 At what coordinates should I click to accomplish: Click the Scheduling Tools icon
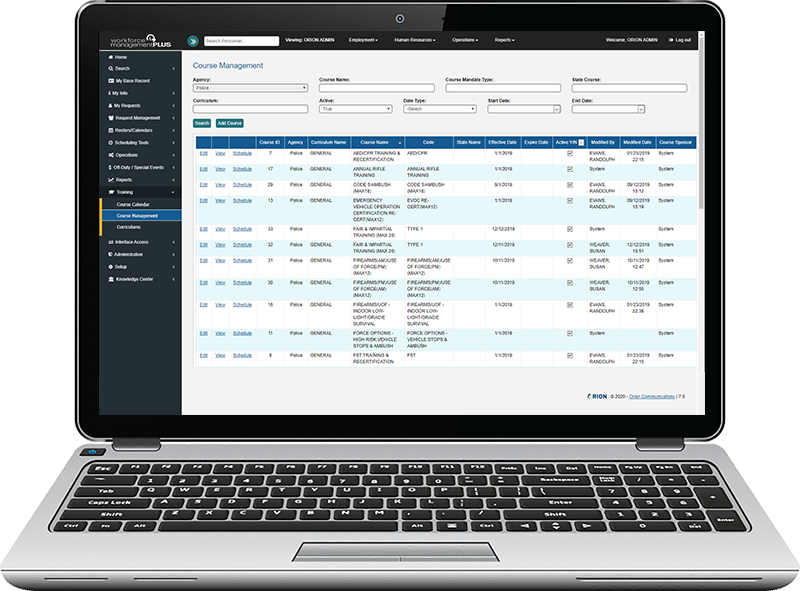coord(111,142)
